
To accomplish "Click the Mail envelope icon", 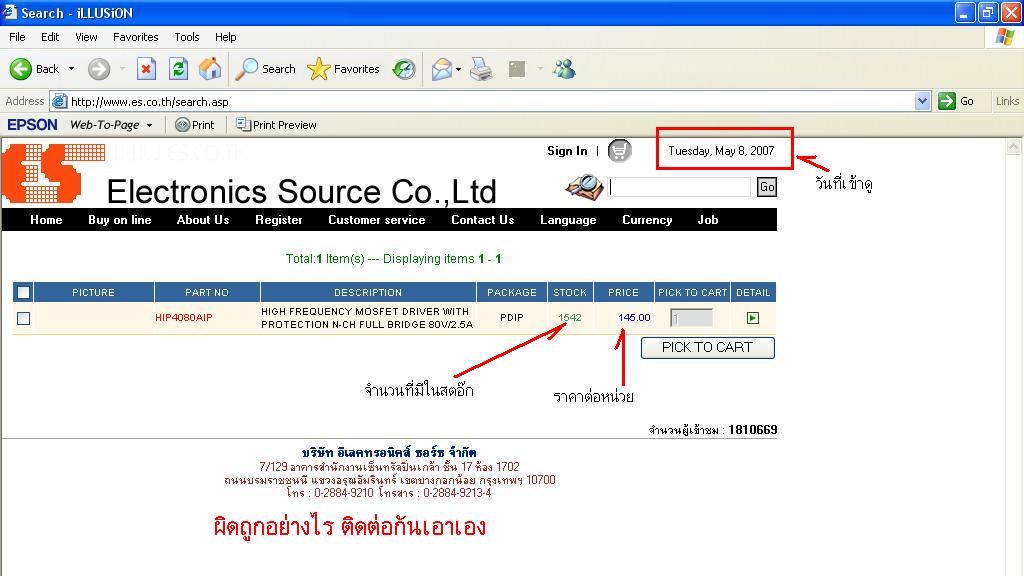I will pos(441,69).
